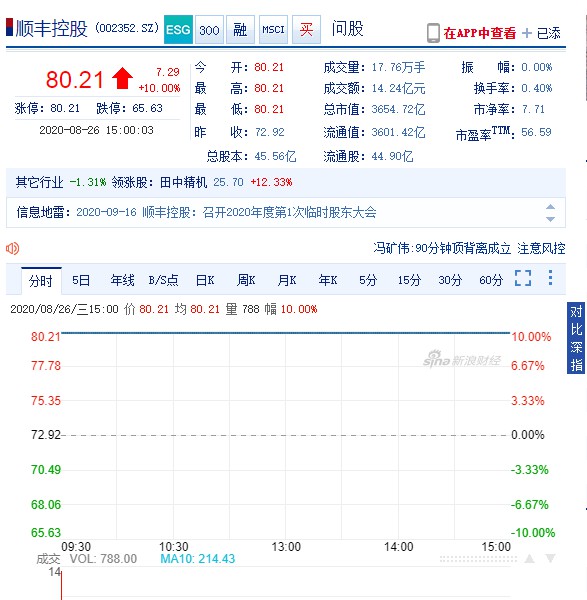Click the timestamp 2020-08-26 15:00:03

[96, 130]
